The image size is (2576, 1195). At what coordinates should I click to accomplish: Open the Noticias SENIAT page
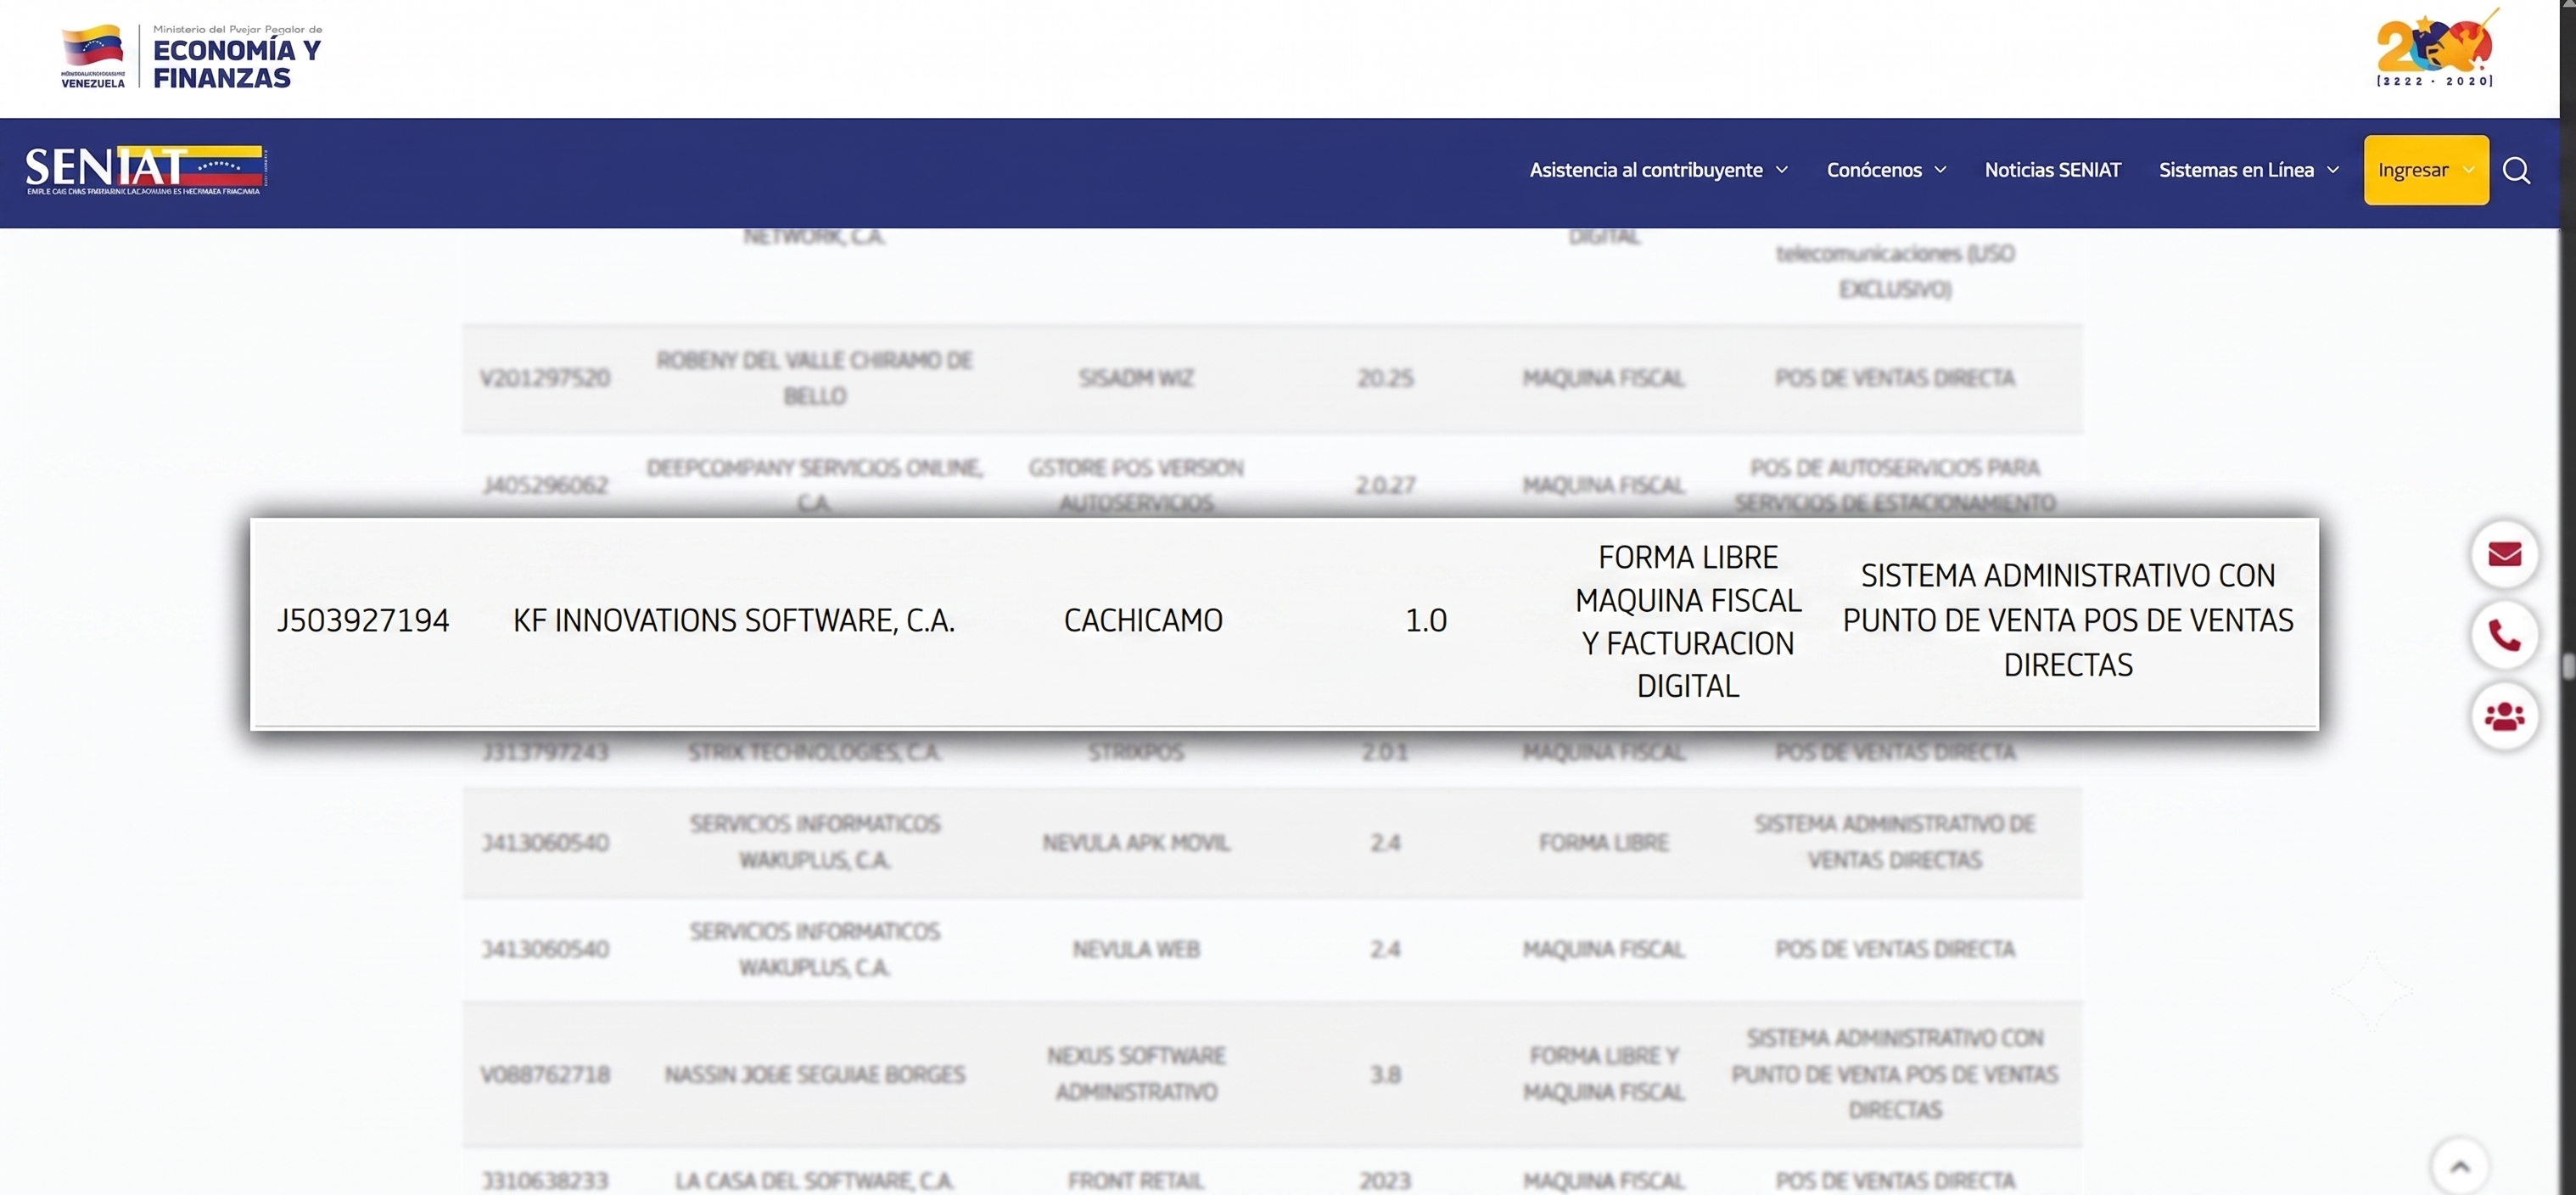click(x=2052, y=170)
